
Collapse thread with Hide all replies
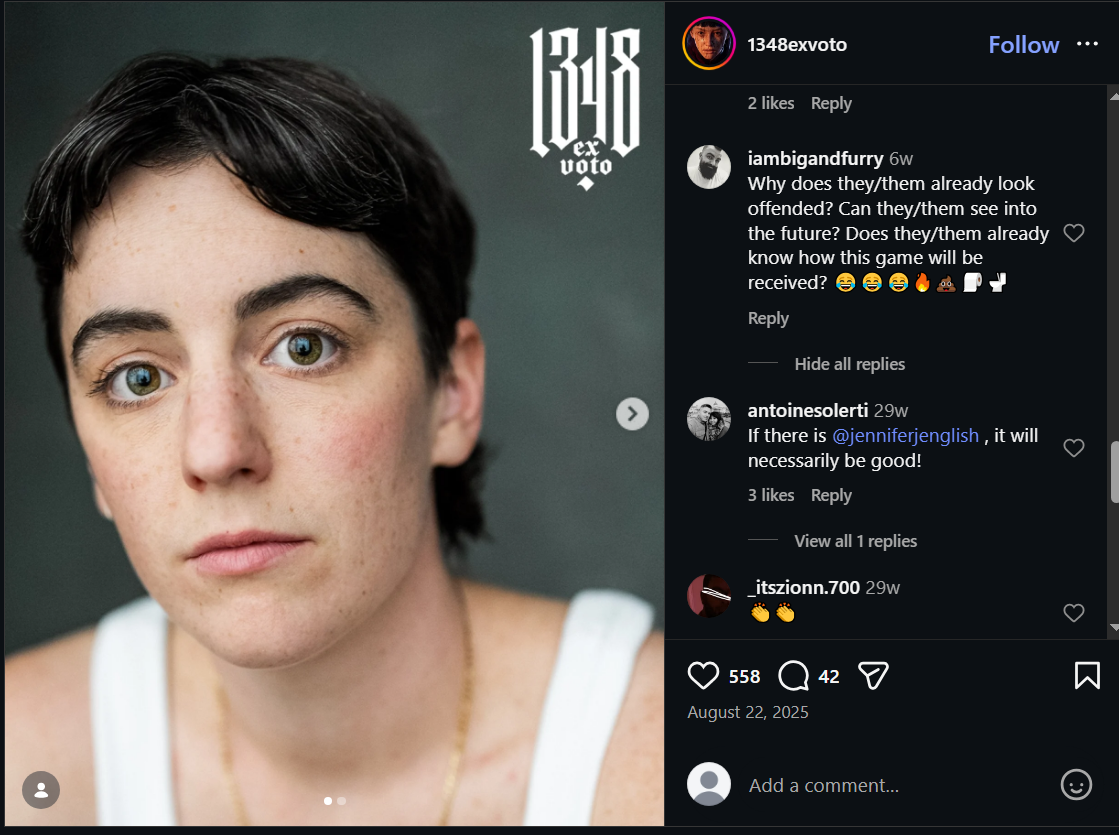pyautogui.click(x=849, y=364)
